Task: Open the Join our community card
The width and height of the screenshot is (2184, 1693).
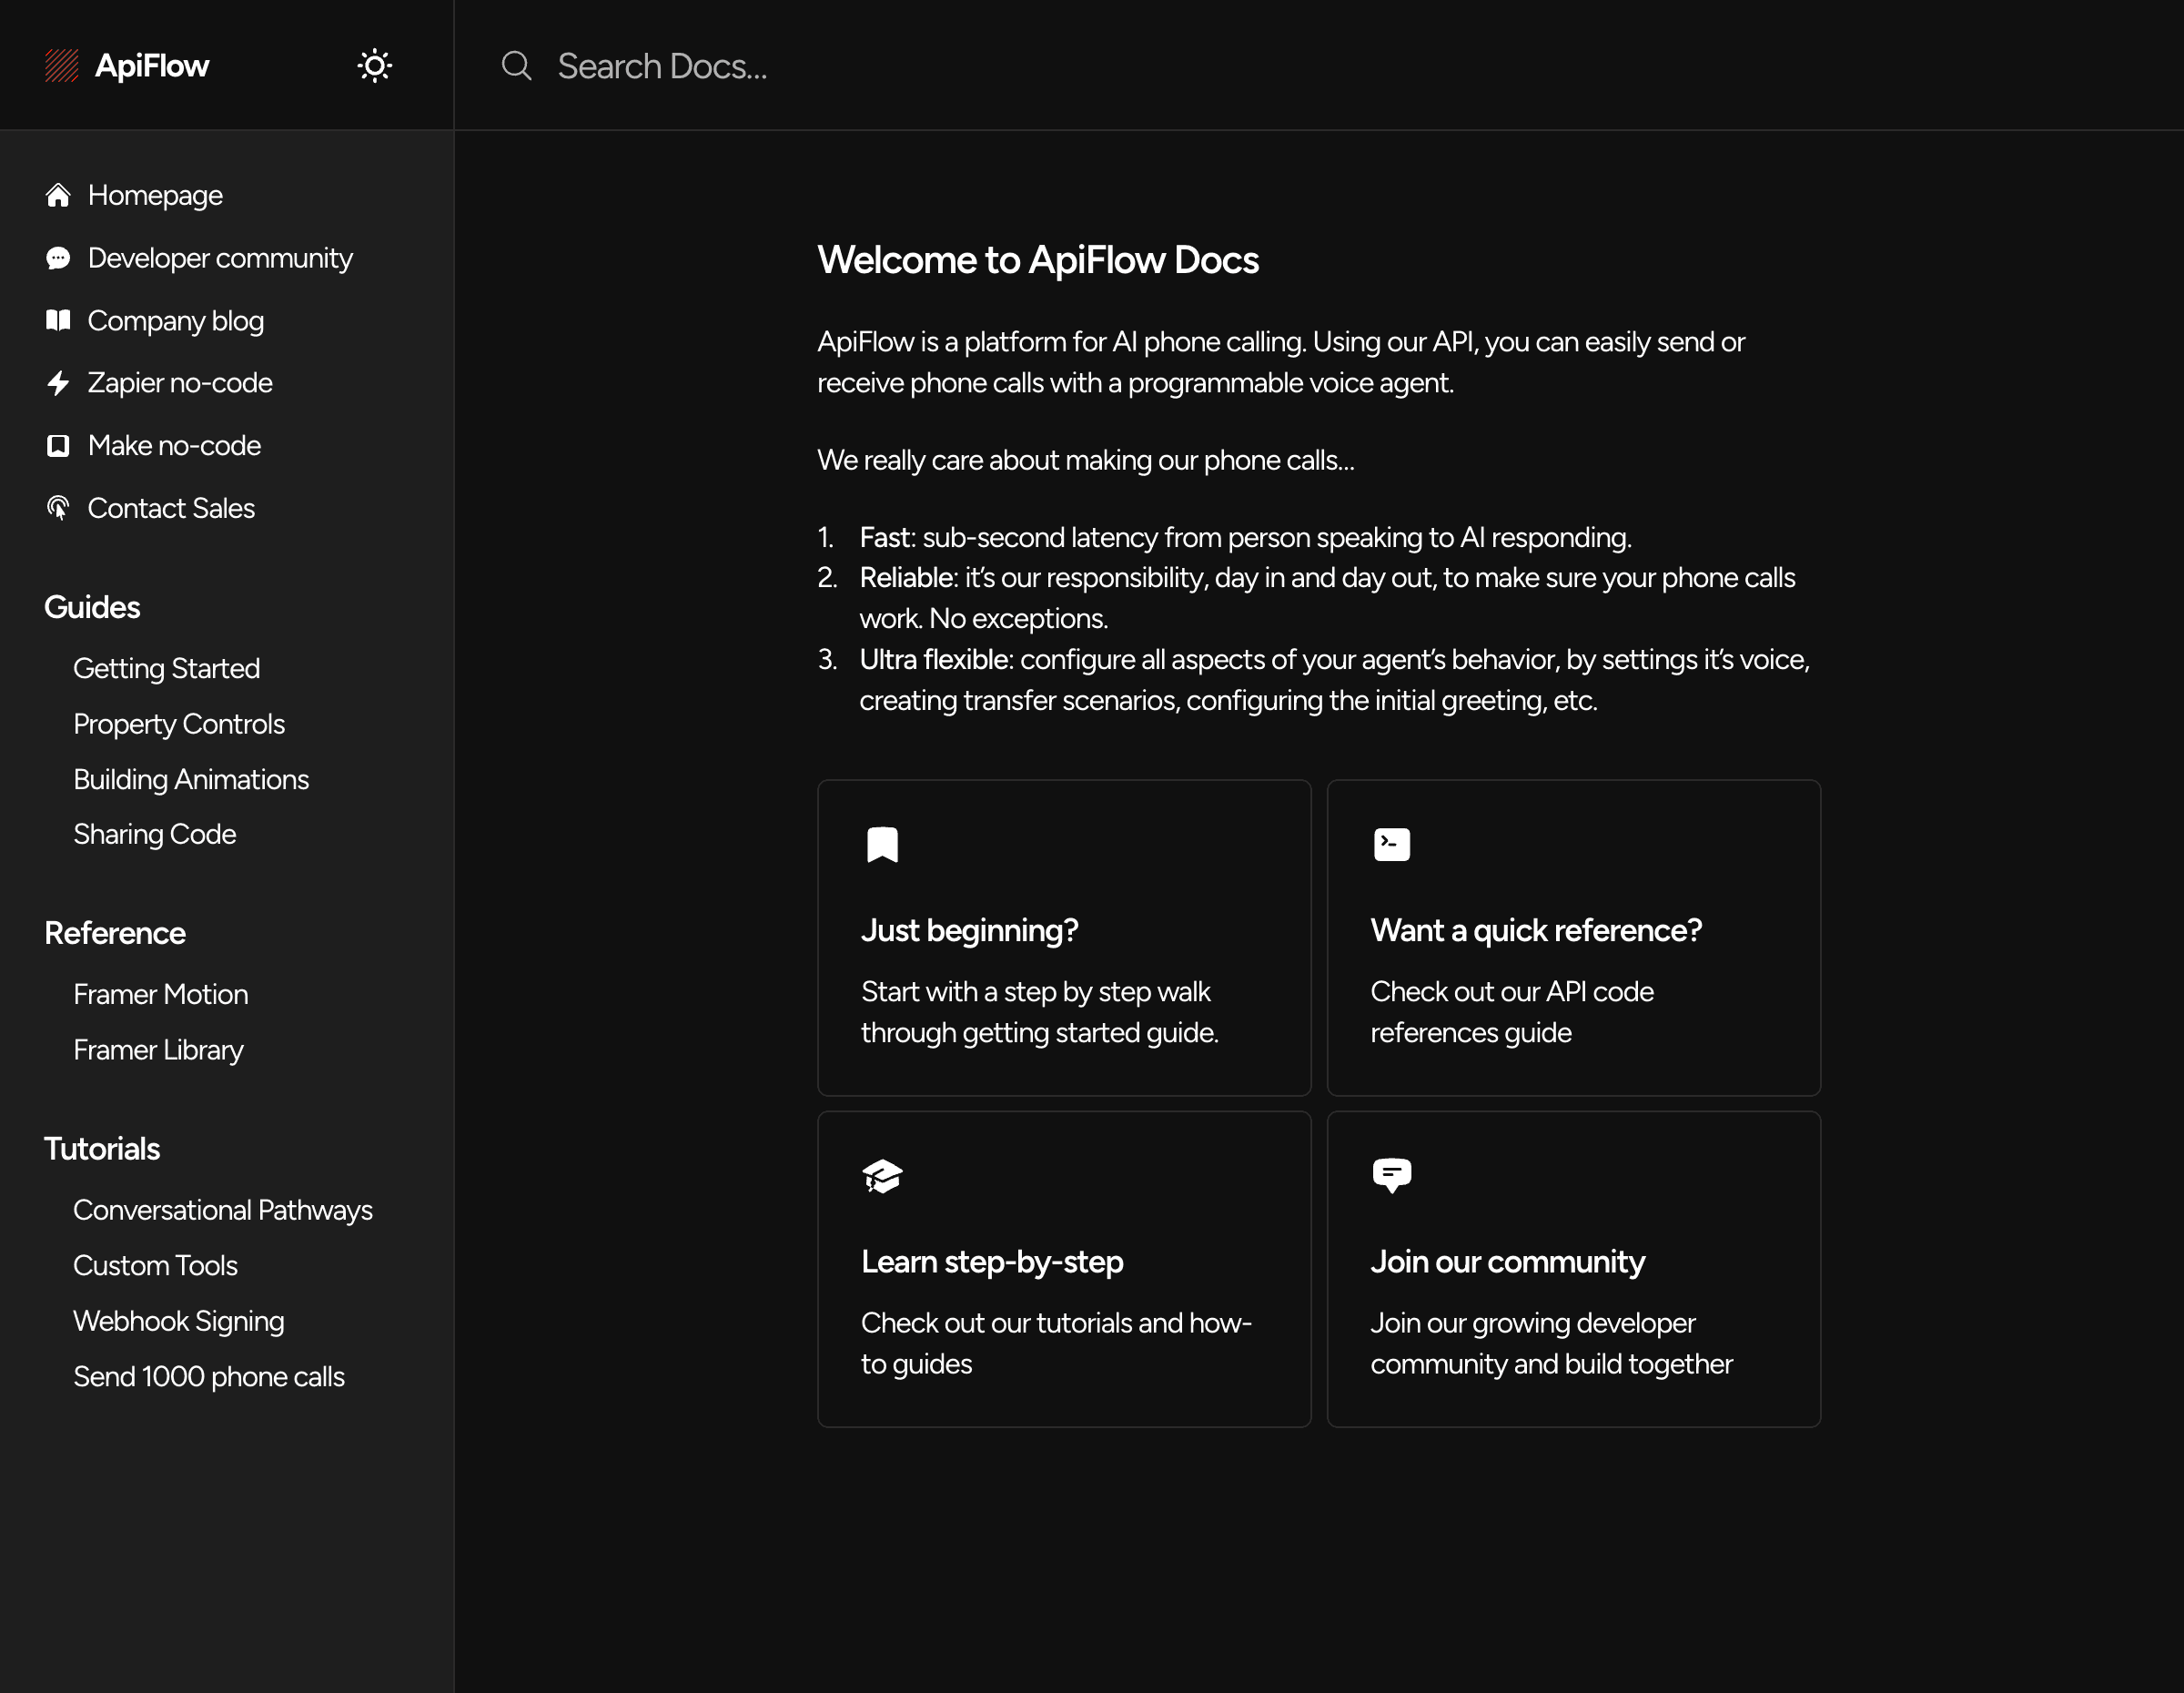Action: (1573, 1268)
